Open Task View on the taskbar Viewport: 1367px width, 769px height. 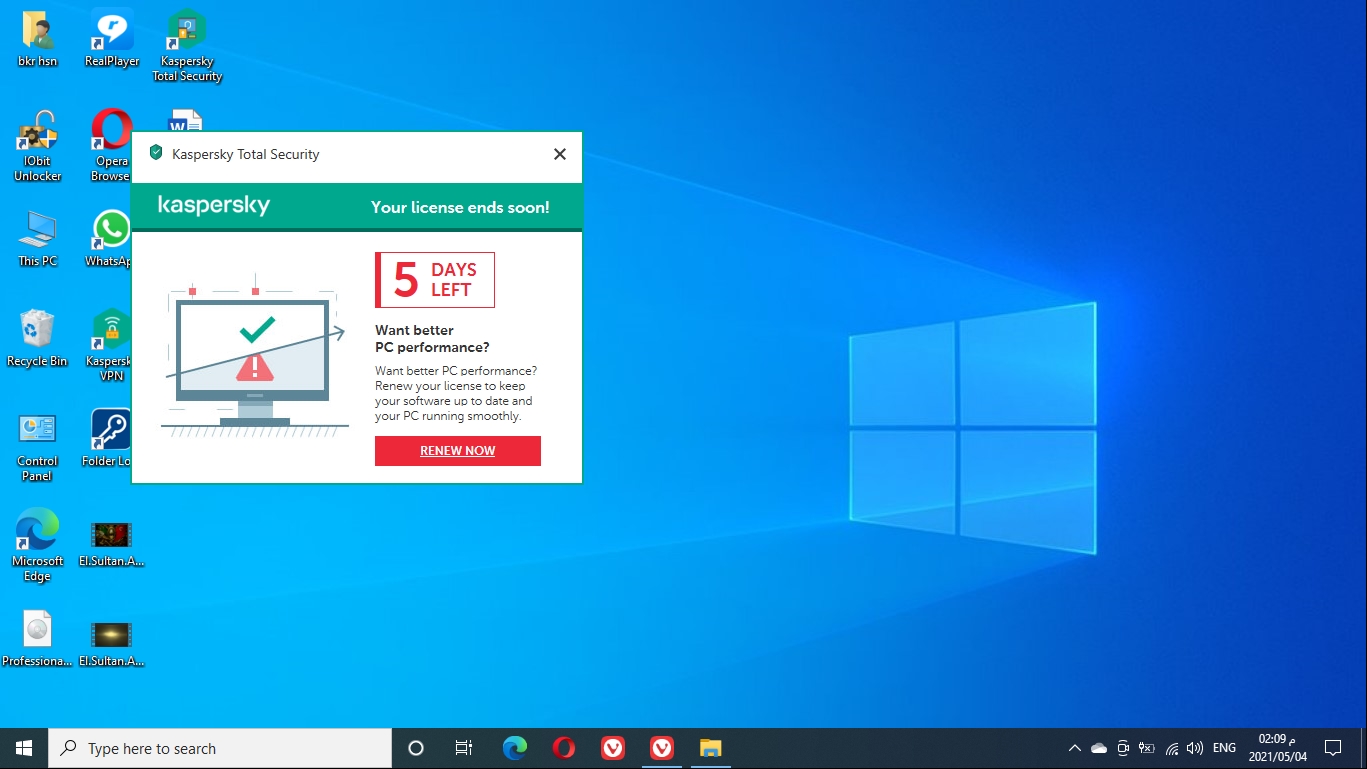point(464,748)
